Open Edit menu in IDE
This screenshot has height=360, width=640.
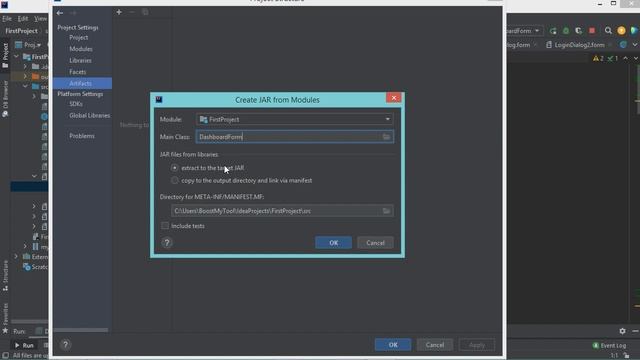[23, 19]
